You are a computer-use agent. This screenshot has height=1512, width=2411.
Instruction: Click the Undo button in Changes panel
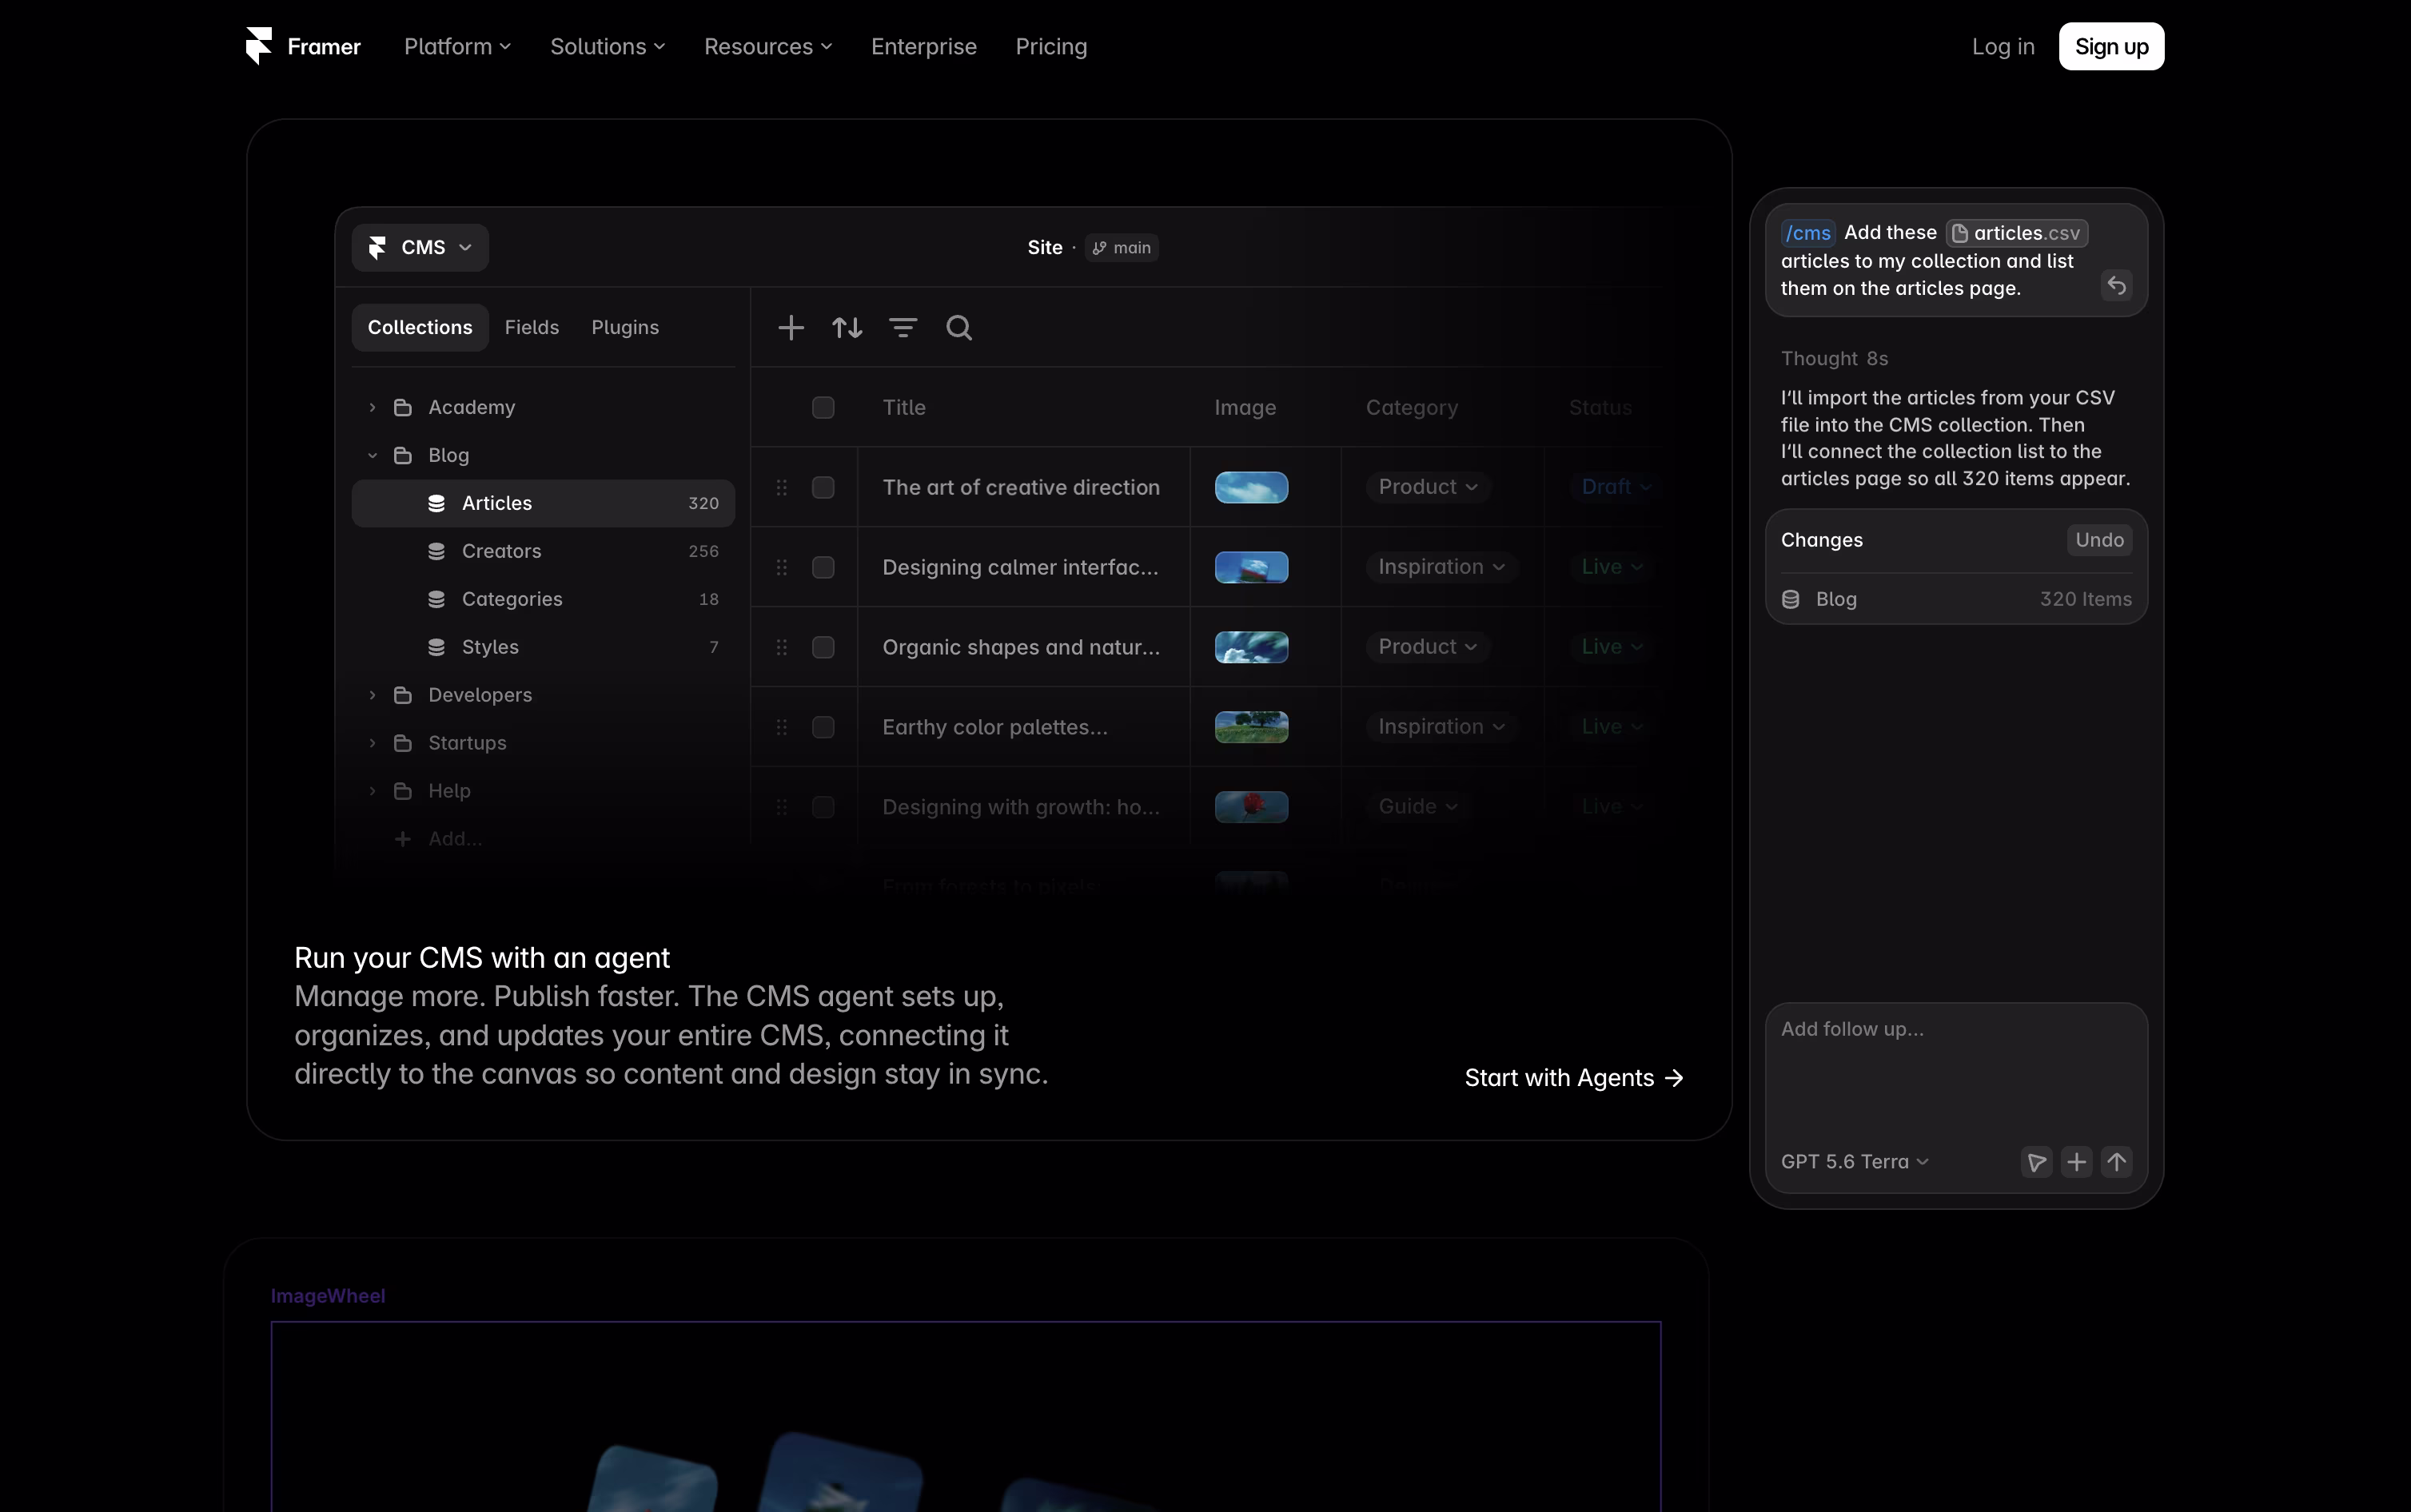click(x=2099, y=540)
